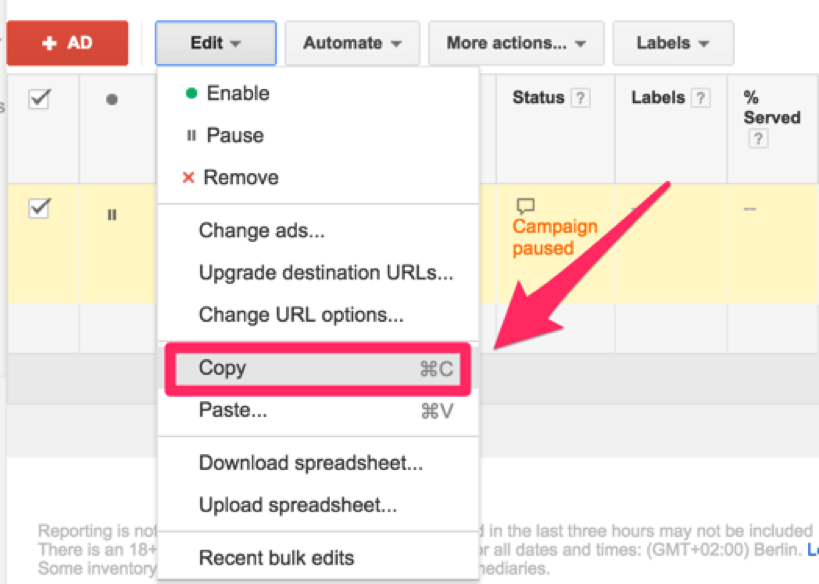Click Recent bulk edits entry
The height and width of the screenshot is (584, 819).
(276, 557)
